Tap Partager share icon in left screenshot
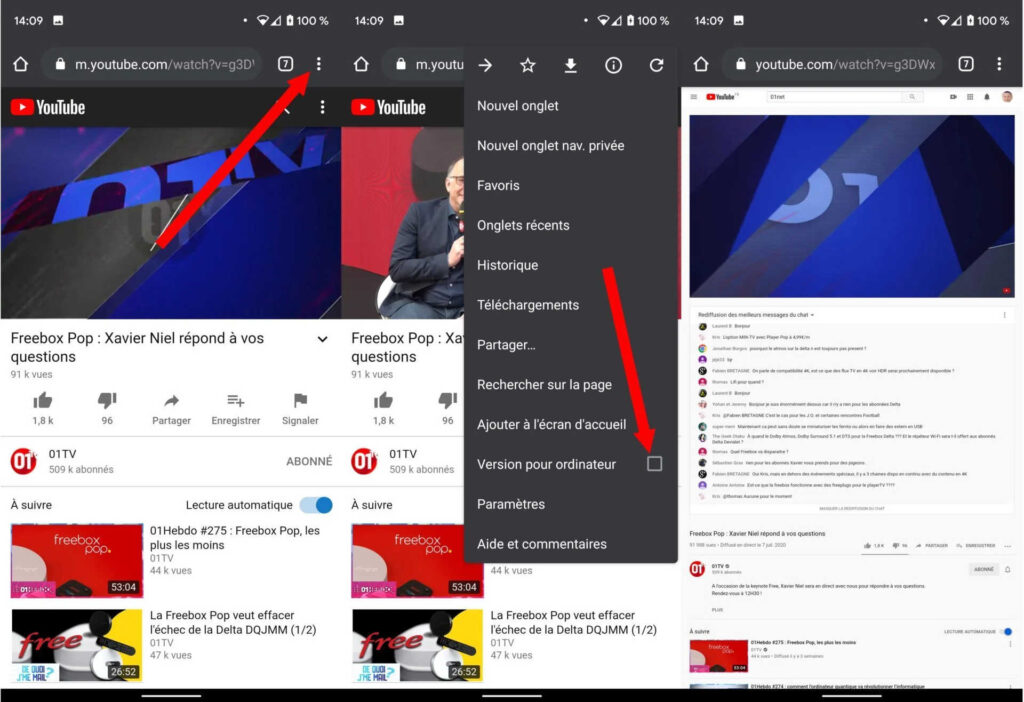The width and height of the screenshot is (1024, 702). click(171, 400)
